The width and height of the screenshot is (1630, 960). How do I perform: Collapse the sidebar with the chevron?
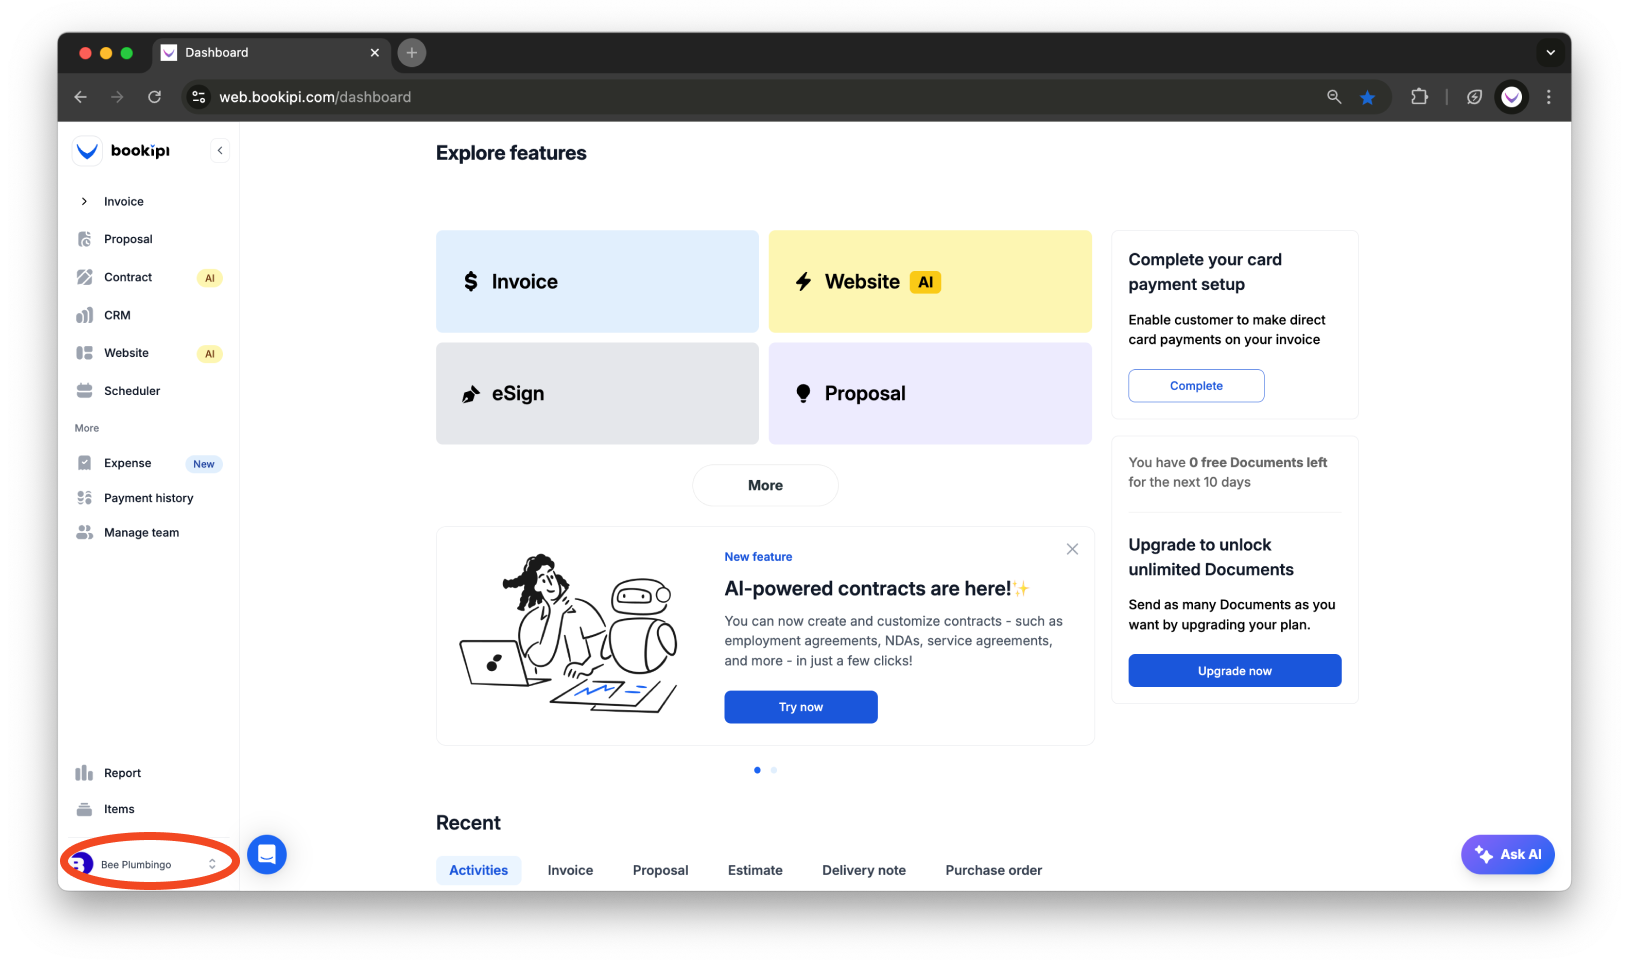pos(220,150)
